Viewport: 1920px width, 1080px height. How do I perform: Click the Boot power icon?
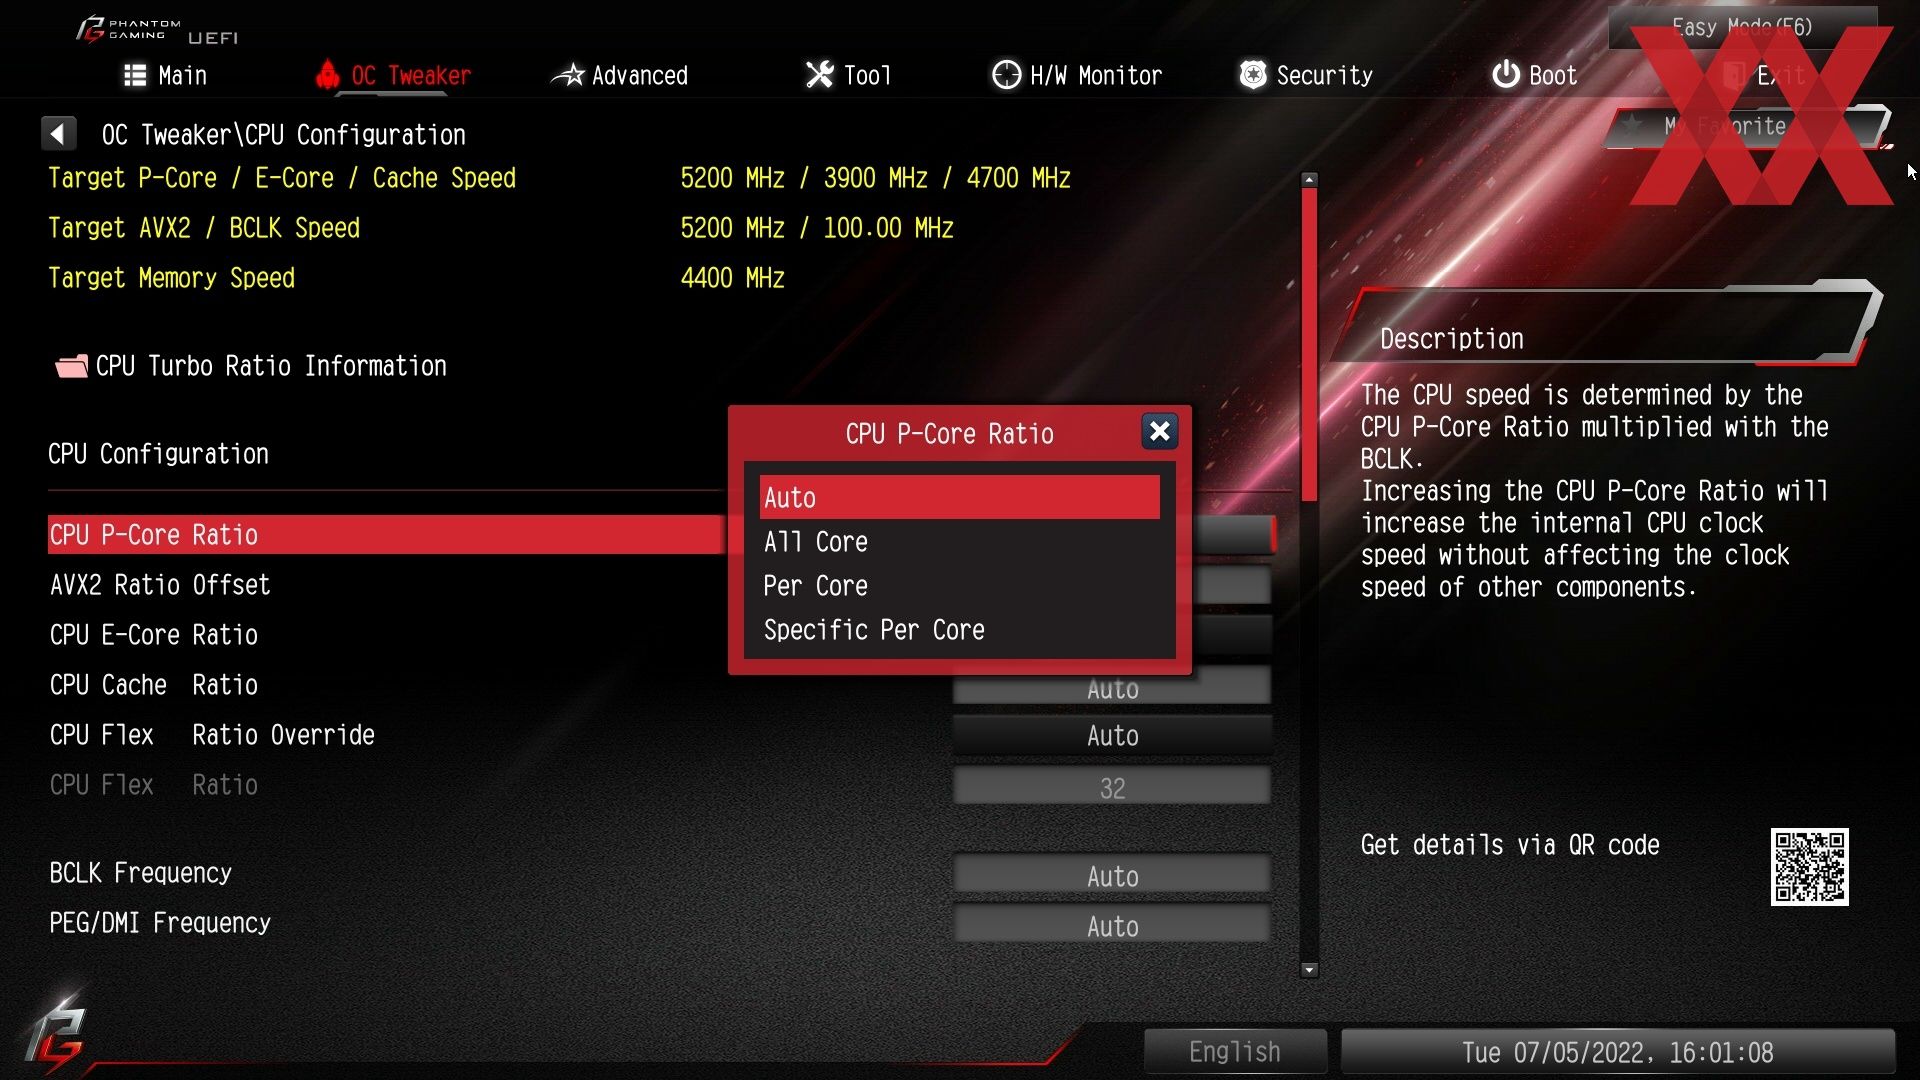tap(1505, 75)
